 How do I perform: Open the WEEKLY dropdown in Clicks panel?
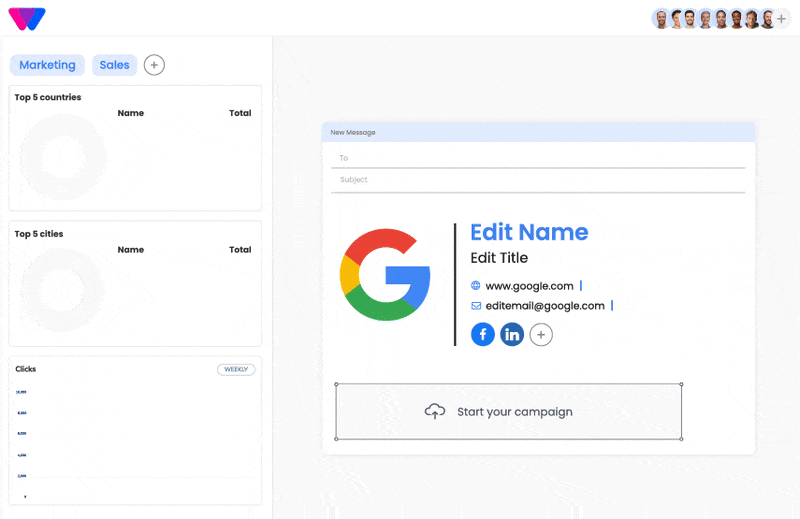[236, 369]
